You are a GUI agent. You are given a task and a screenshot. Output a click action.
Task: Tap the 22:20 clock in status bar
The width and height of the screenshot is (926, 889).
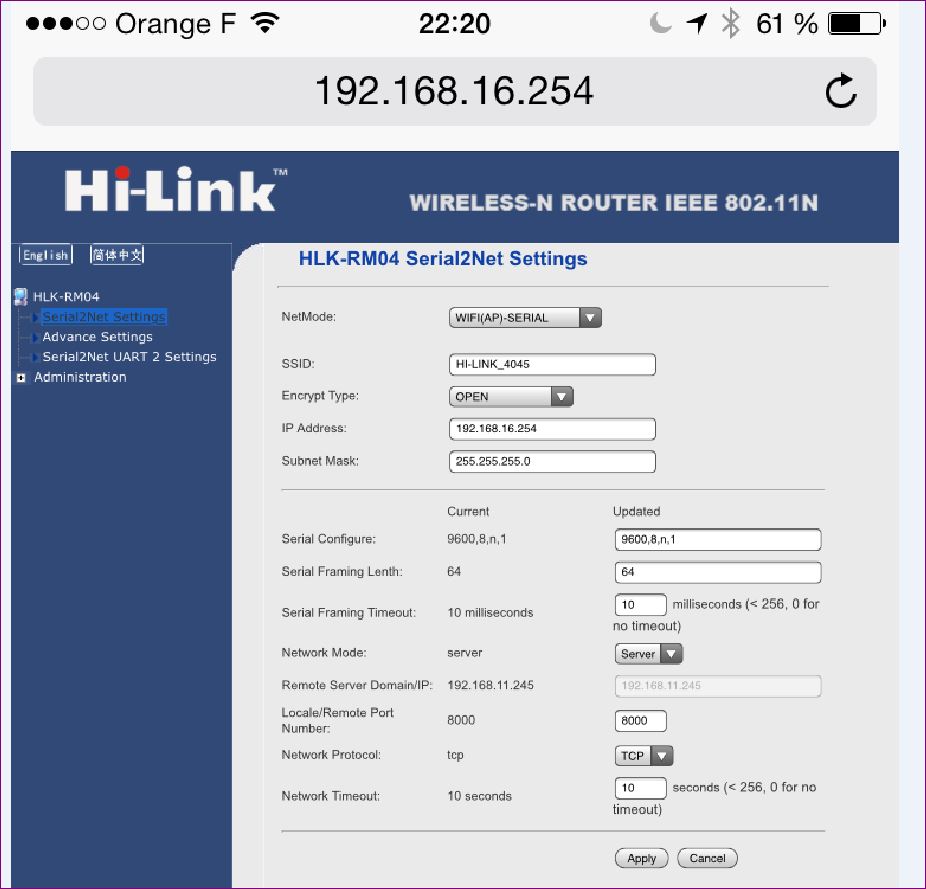click(x=454, y=24)
